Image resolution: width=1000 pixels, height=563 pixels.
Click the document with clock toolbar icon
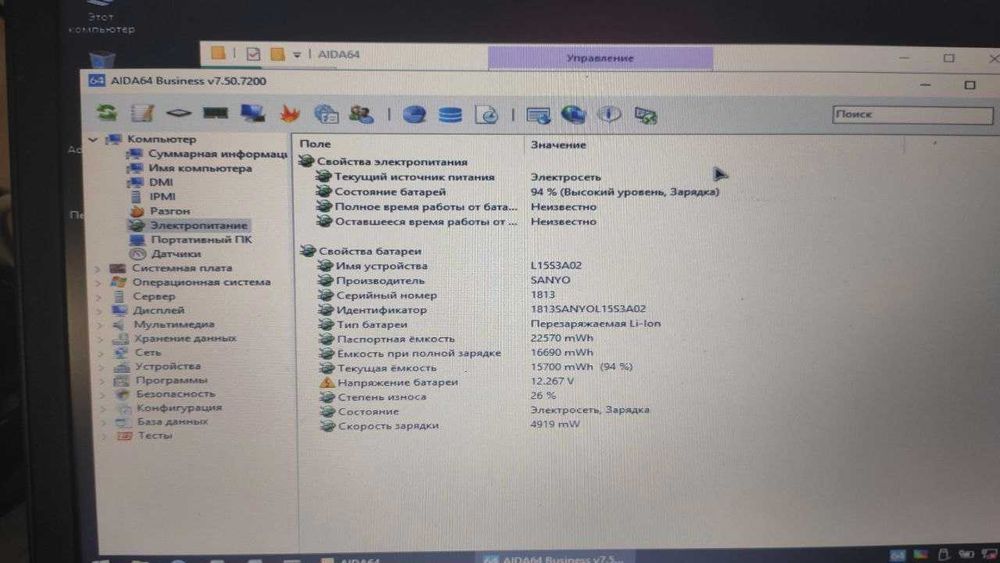tap(487, 115)
